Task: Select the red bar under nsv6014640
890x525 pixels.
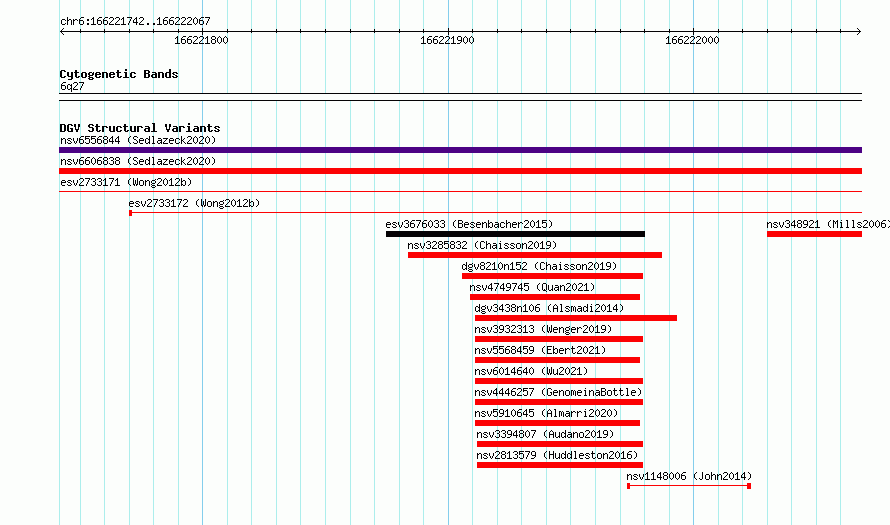Action: [x=559, y=381]
